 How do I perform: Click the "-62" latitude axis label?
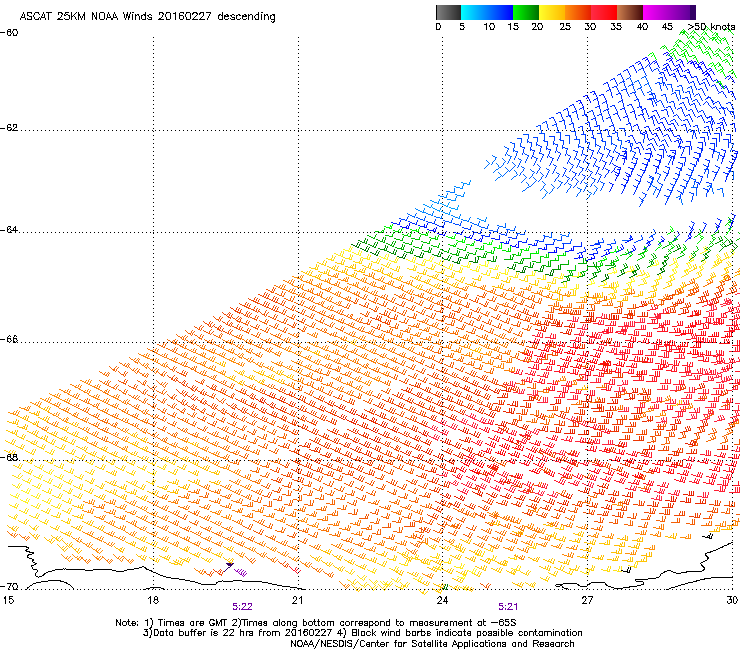click(x=9, y=128)
